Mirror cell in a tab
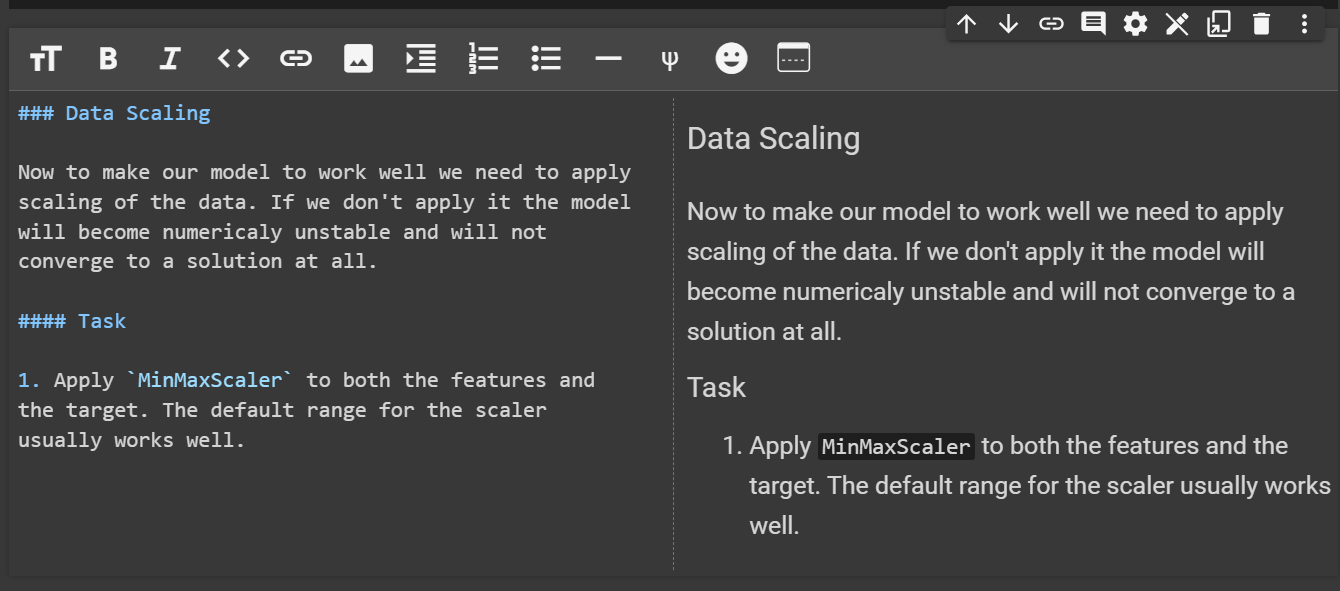 click(x=1219, y=24)
